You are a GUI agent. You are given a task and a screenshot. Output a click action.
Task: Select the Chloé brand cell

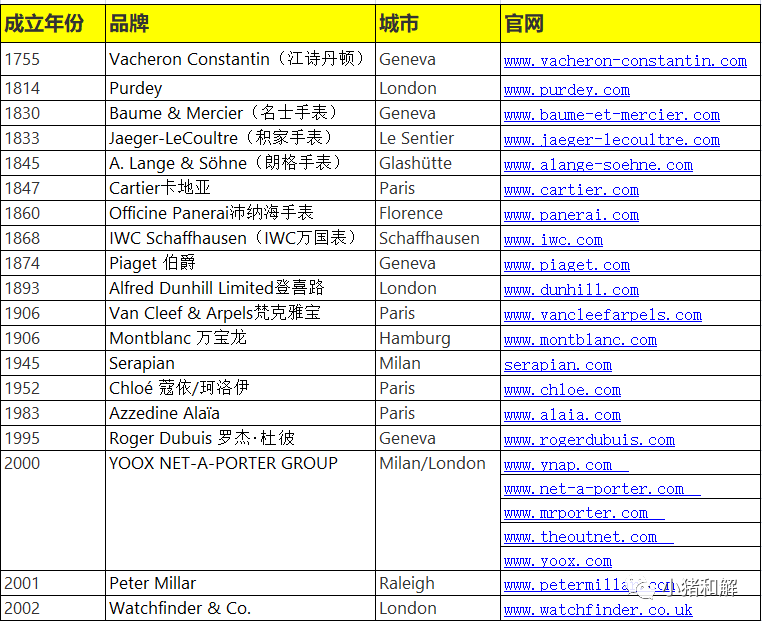point(241,388)
